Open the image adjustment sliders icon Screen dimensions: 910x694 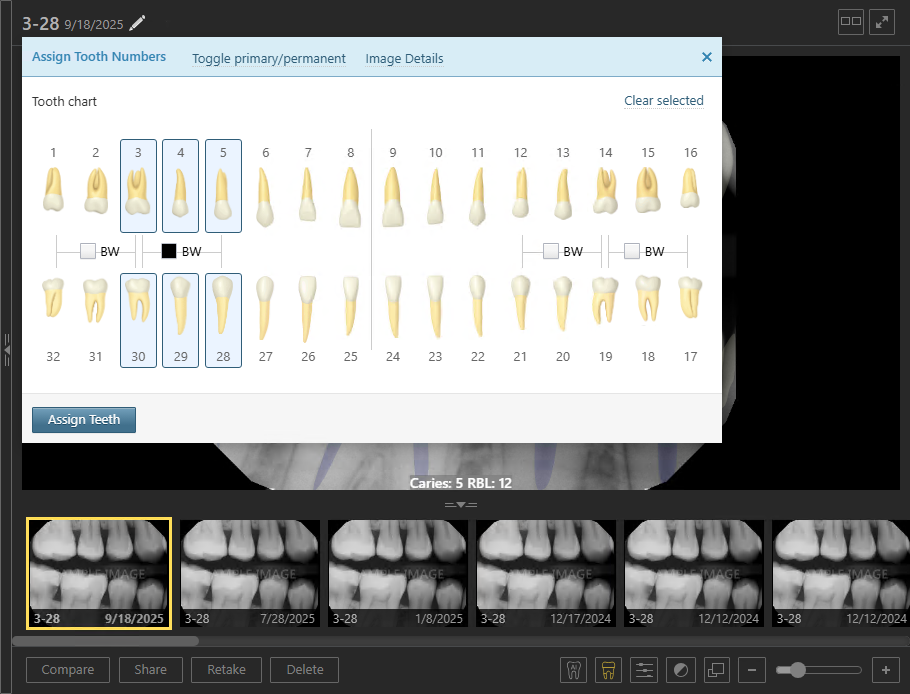[x=645, y=670]
